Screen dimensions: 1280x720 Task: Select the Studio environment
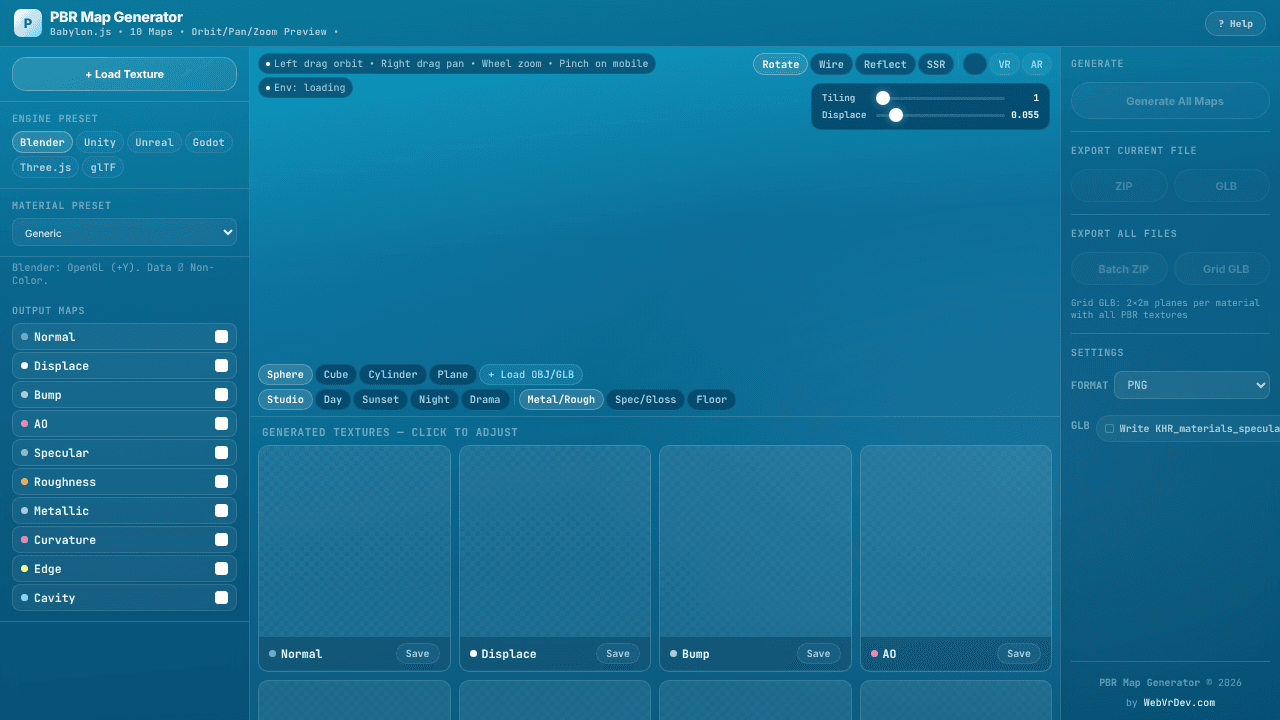[x=285, y=399]
